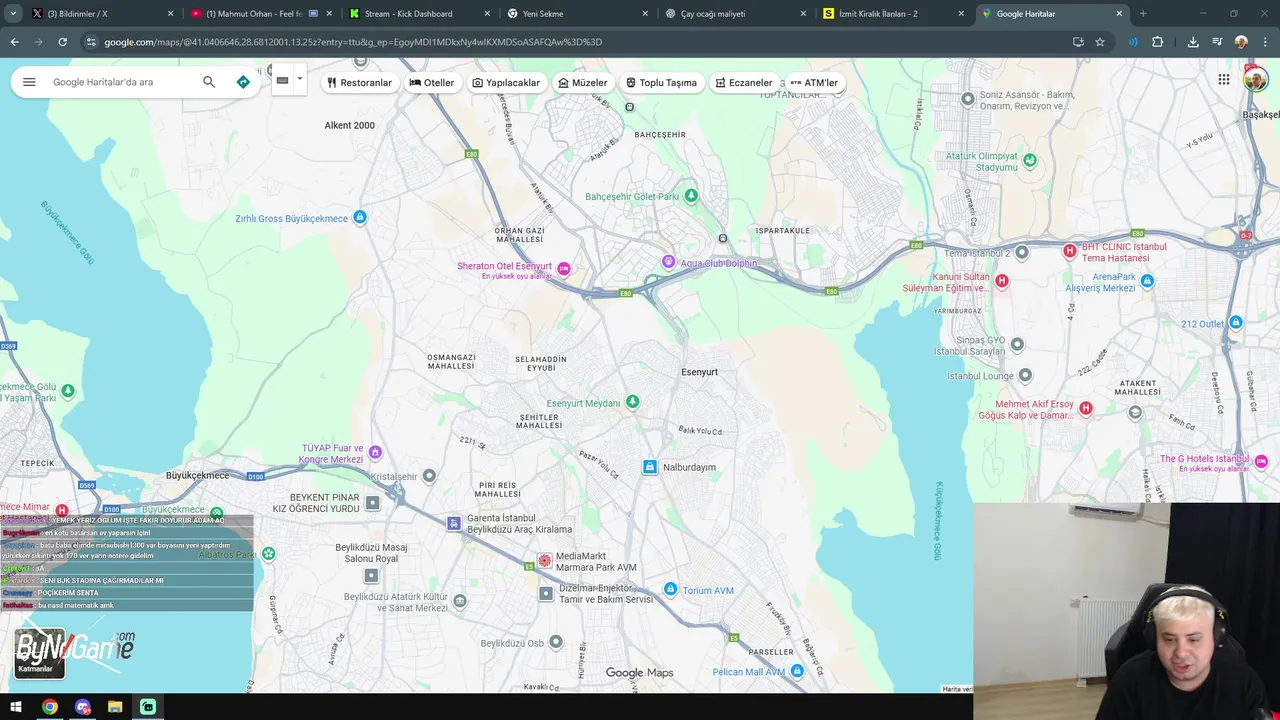Image resolution: width=1280 pixels, height=720 pixels.
Task: Open Chrome from the taskbar
Action: [49, 707]
